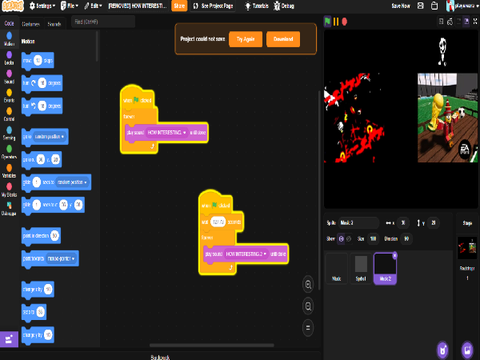Stop the project with the red stop icon
The width and height of the screenshot is (480, 360).
pyautogui.click(x=344, y=22)
